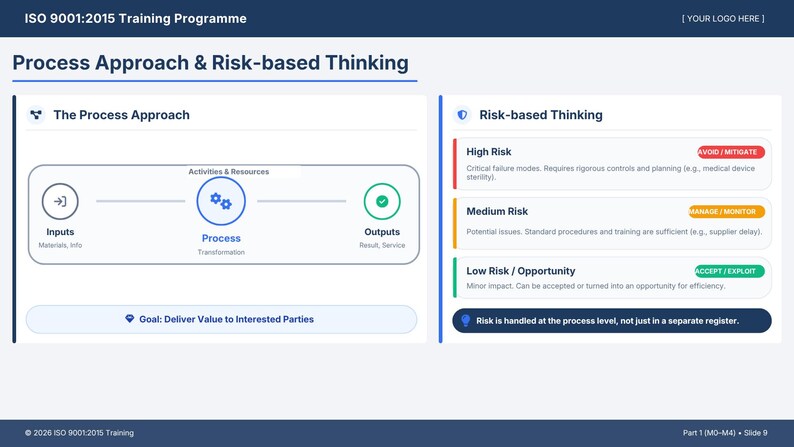
Task: Click the slide title Process Approach heading
Action: click(x=210, y=63)
